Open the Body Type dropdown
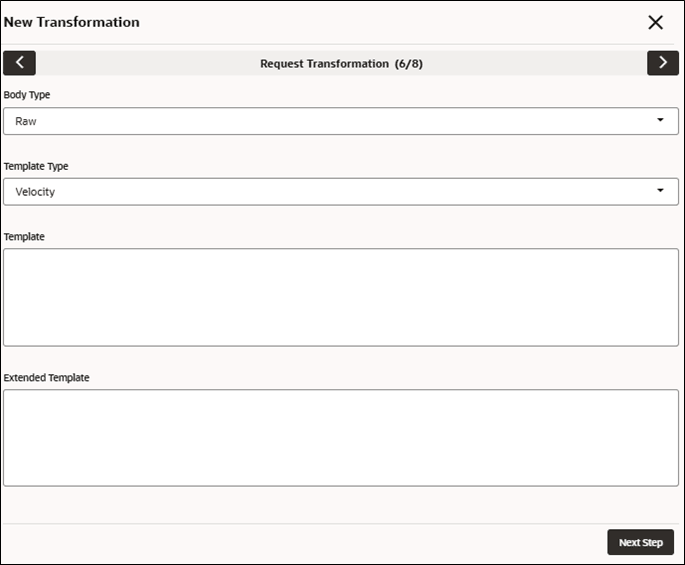The height and width of the screenshot is (565, 685). point(341,121)
